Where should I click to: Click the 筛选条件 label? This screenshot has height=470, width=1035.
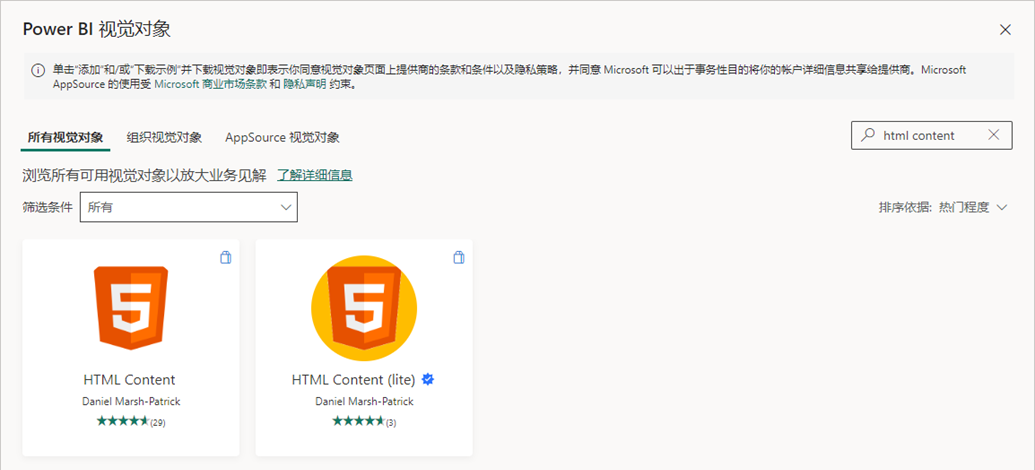[x=48, y=207]
